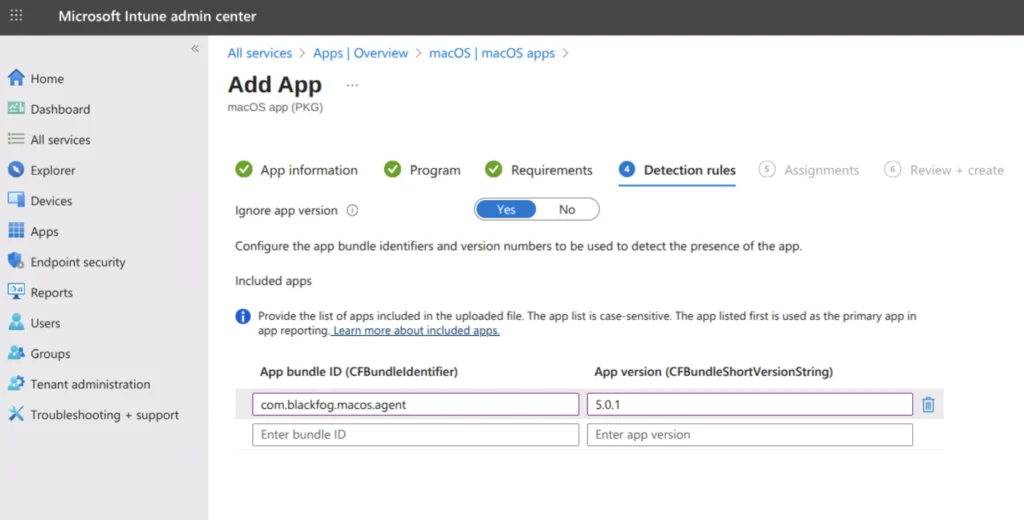The image size is (1024, 520).
Task: Click the Endpoint security shield icon
Action: 16,261
